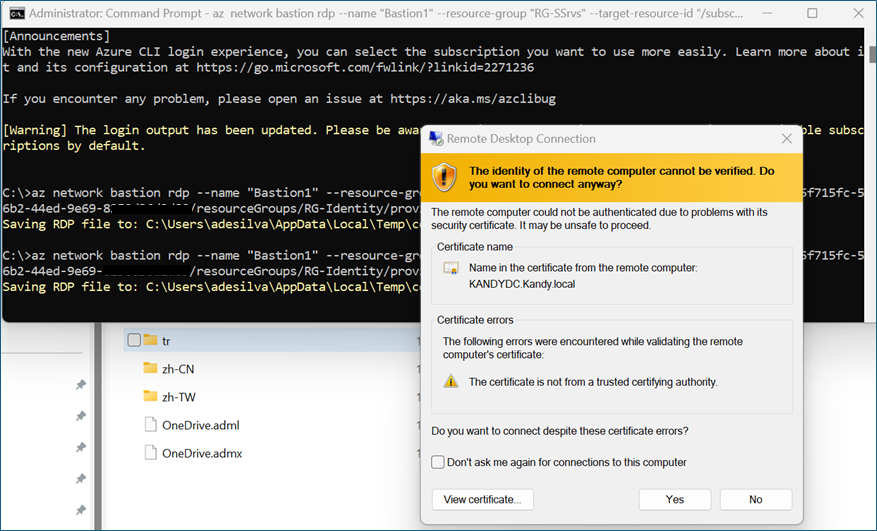Click the OneDrive.adml file icon

[150, 424]
